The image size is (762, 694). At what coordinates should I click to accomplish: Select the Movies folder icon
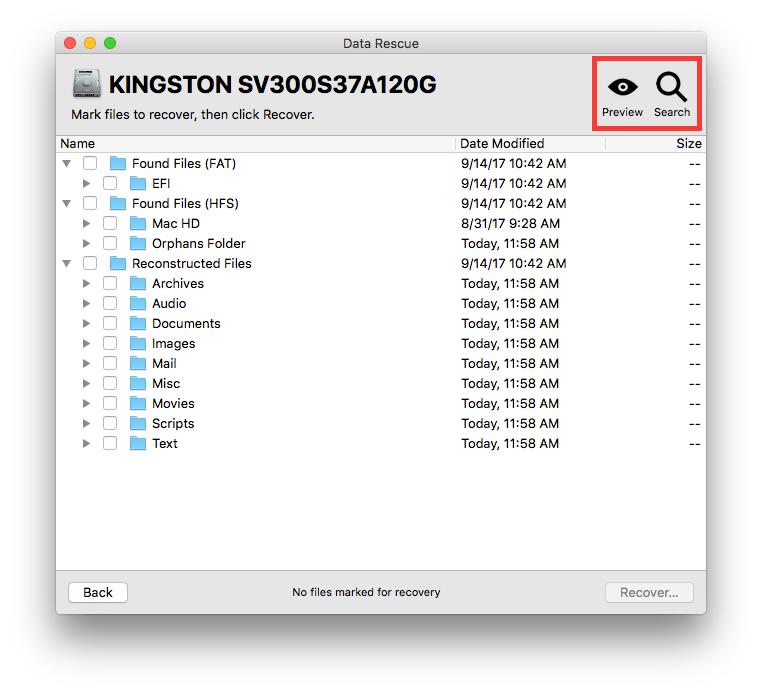click(138, 403)
